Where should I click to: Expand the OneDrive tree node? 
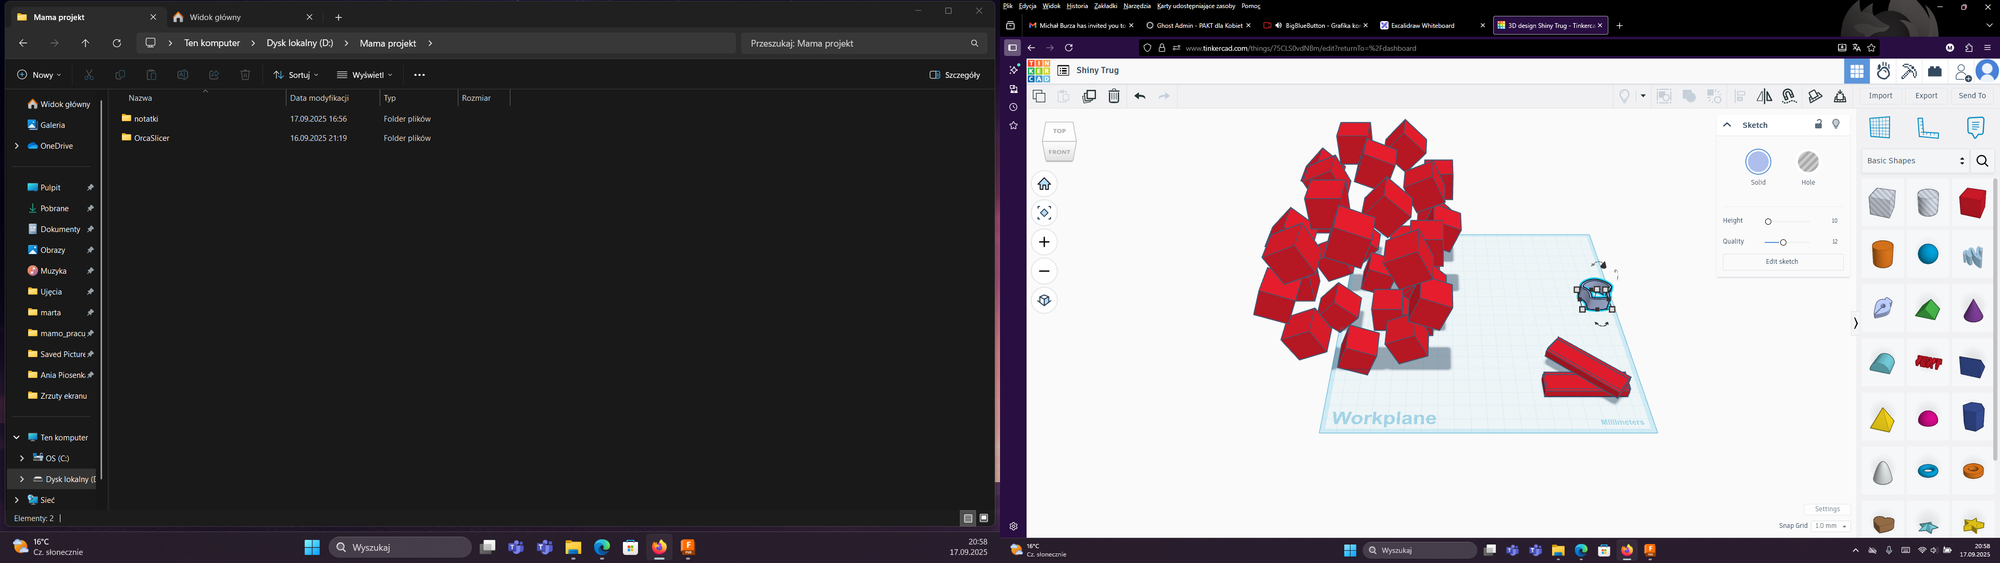click(16, 146)
